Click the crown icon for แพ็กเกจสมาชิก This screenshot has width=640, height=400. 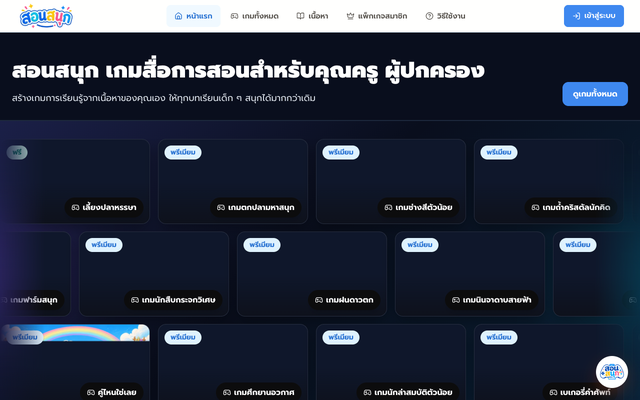coord(350,16)
